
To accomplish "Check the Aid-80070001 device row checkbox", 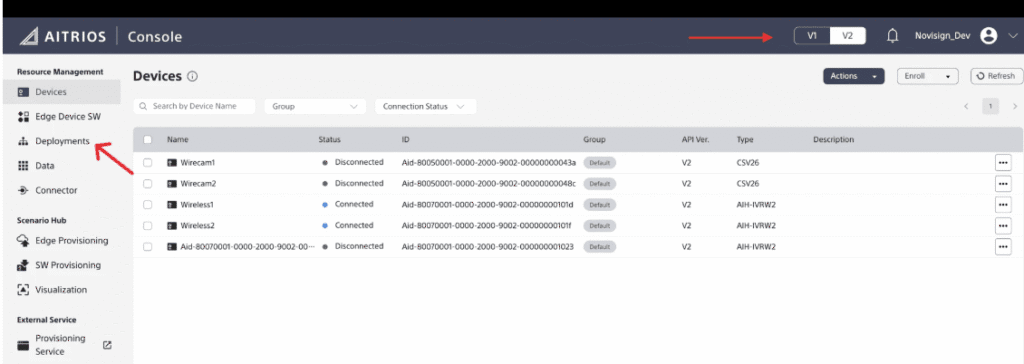I will pyautogui.click(x=148, y=246).
